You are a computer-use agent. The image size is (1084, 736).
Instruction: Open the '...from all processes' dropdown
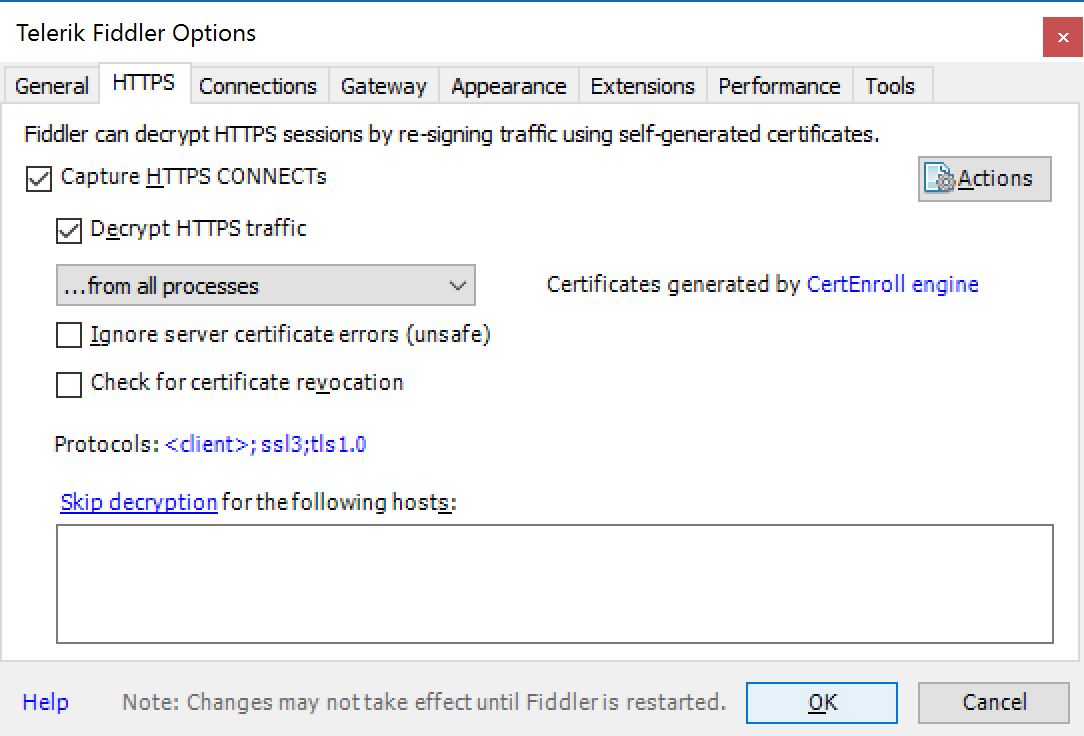click(265, 286)
